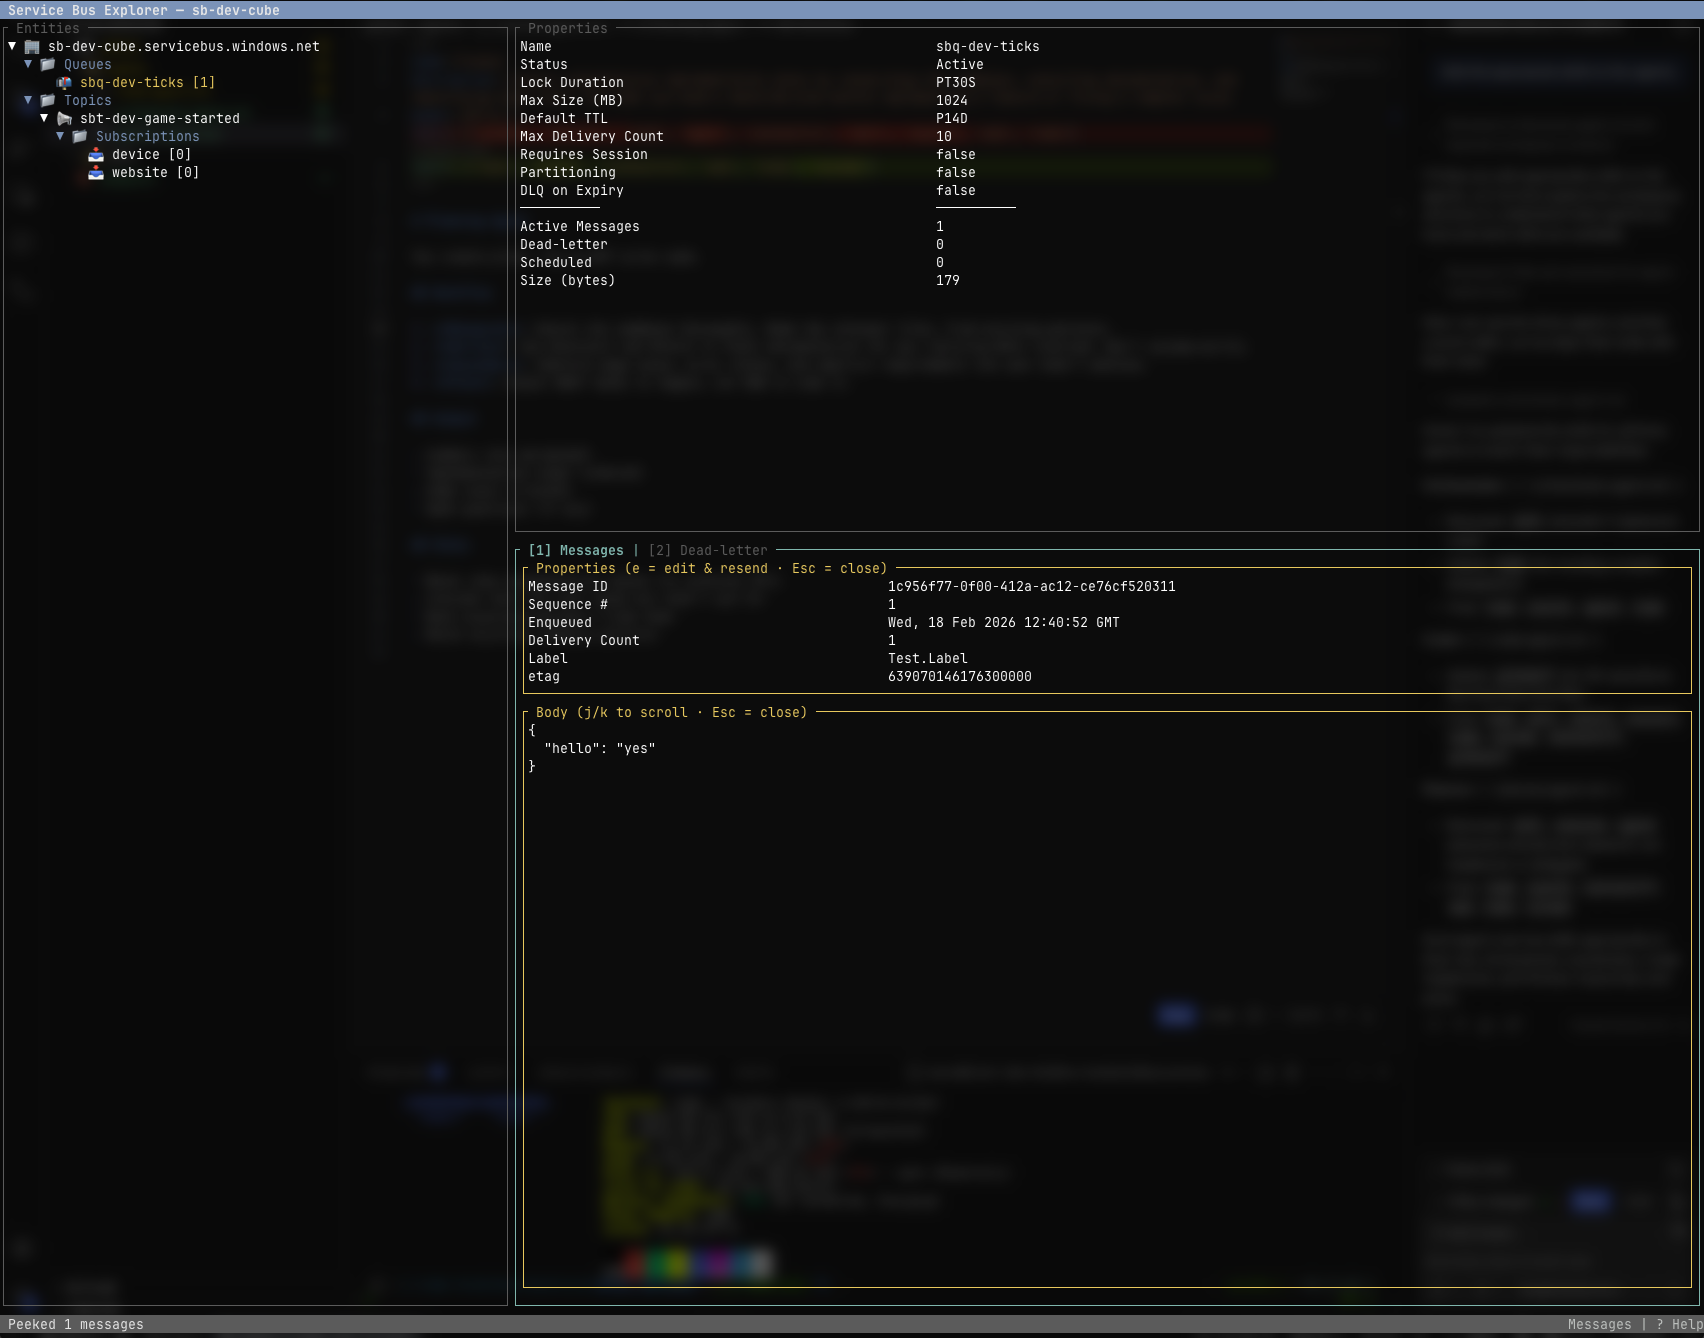Collapse the Subscriptions tree node
Screen dimensions: 1704x1338
coord(60,137)
